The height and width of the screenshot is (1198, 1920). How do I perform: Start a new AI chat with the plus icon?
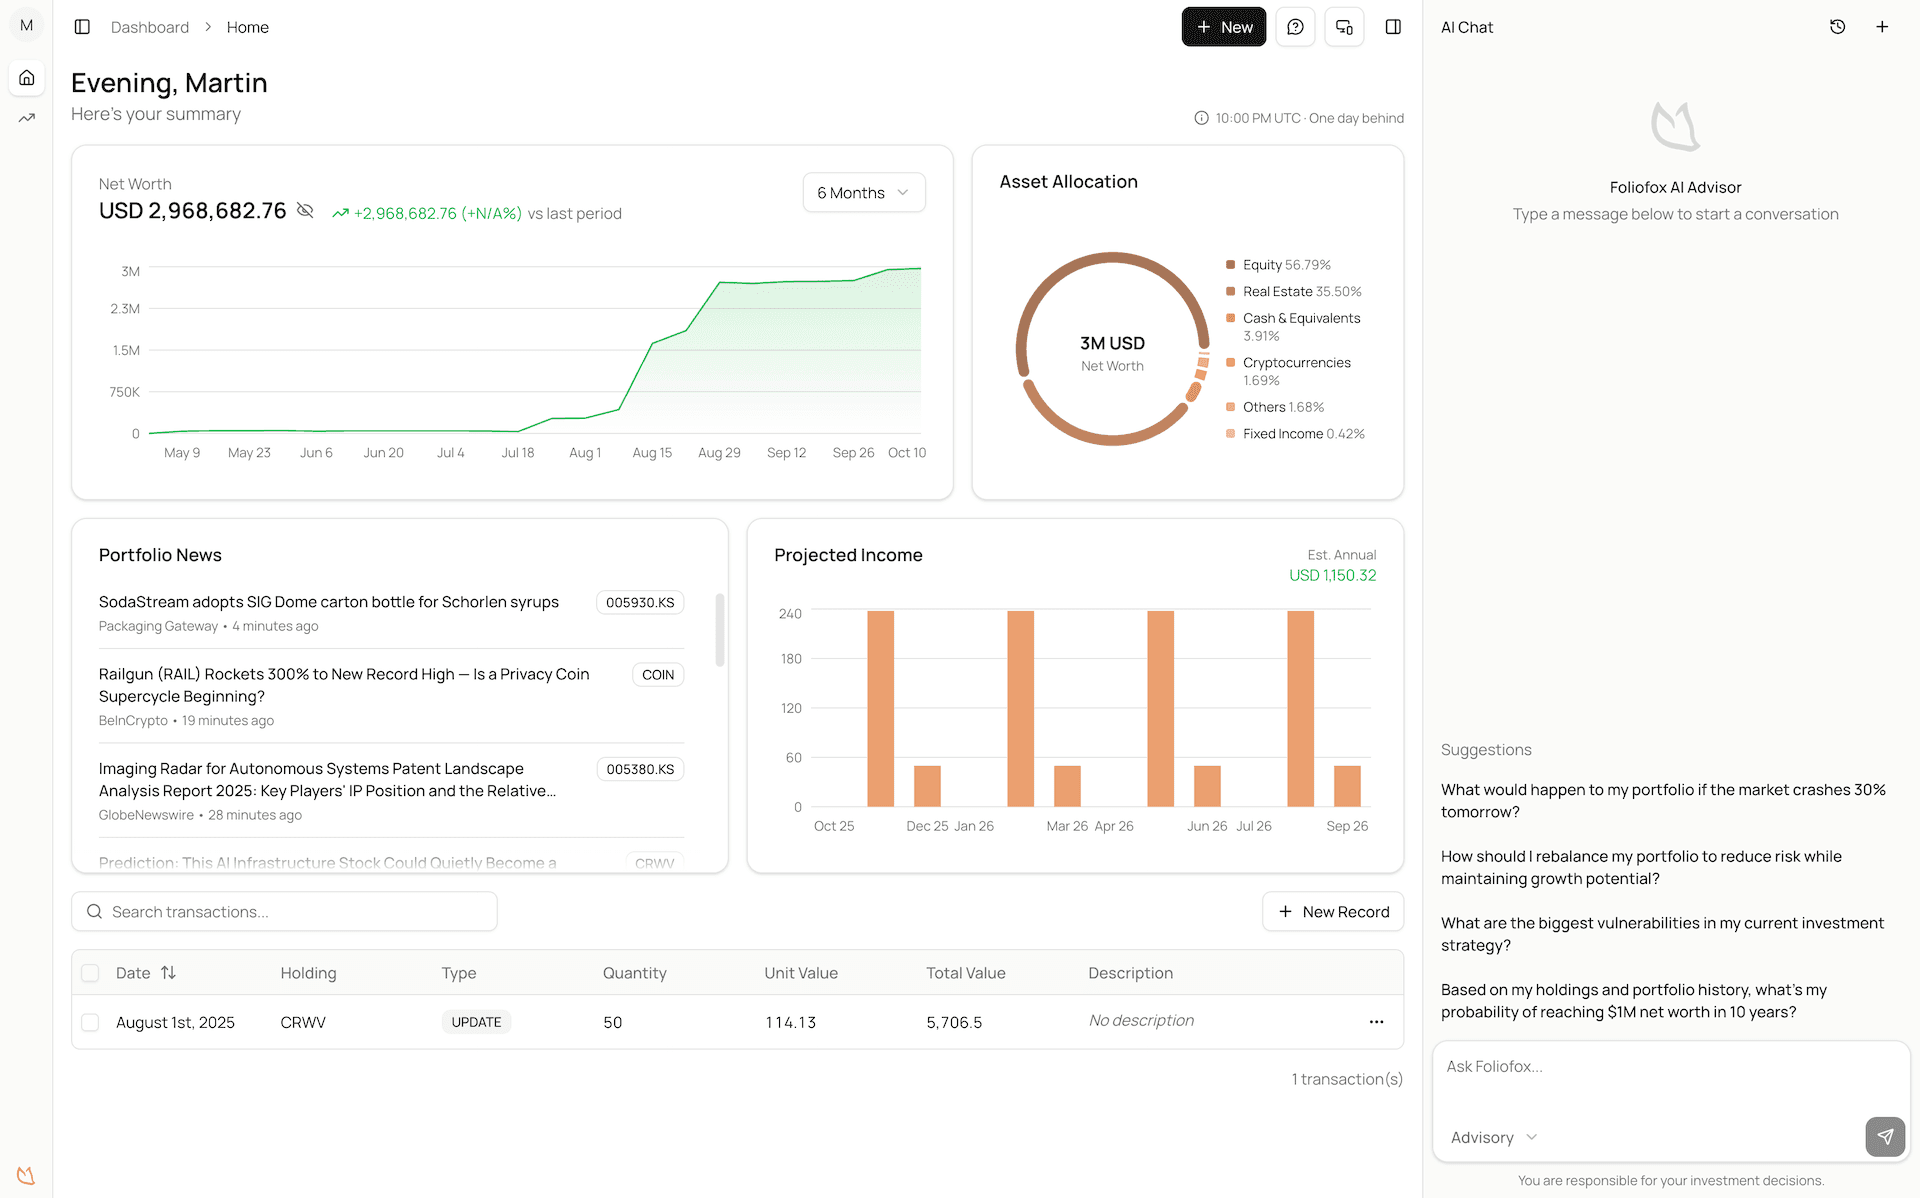click(1882, 27)
